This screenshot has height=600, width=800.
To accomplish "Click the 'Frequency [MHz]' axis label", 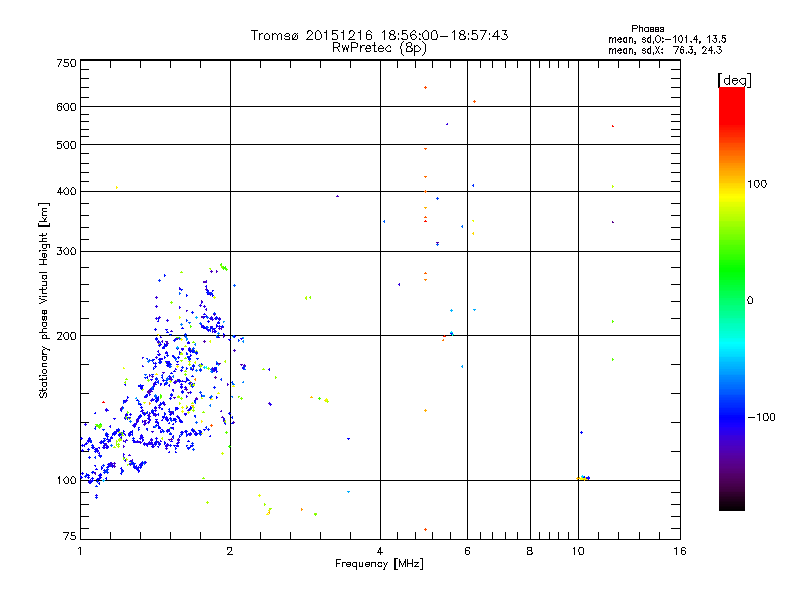I will pos(379,564).
